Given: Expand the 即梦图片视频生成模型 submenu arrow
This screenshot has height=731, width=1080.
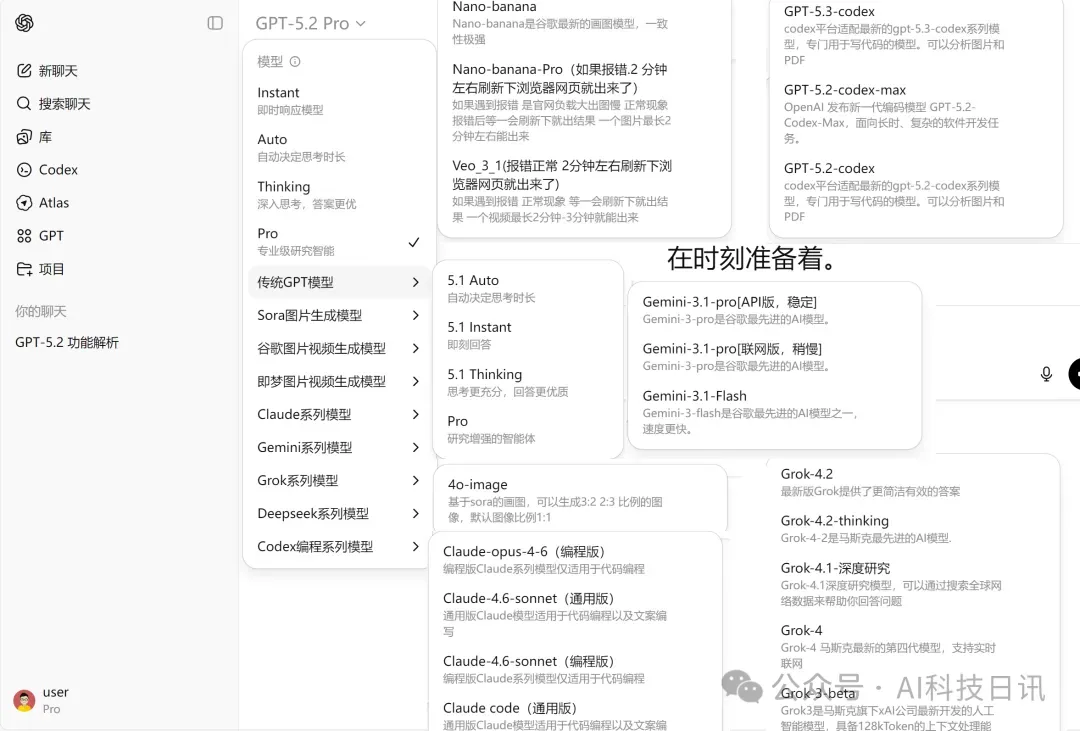Looking at the screenshot, I should pyautogui.click(x=415, y=381).
